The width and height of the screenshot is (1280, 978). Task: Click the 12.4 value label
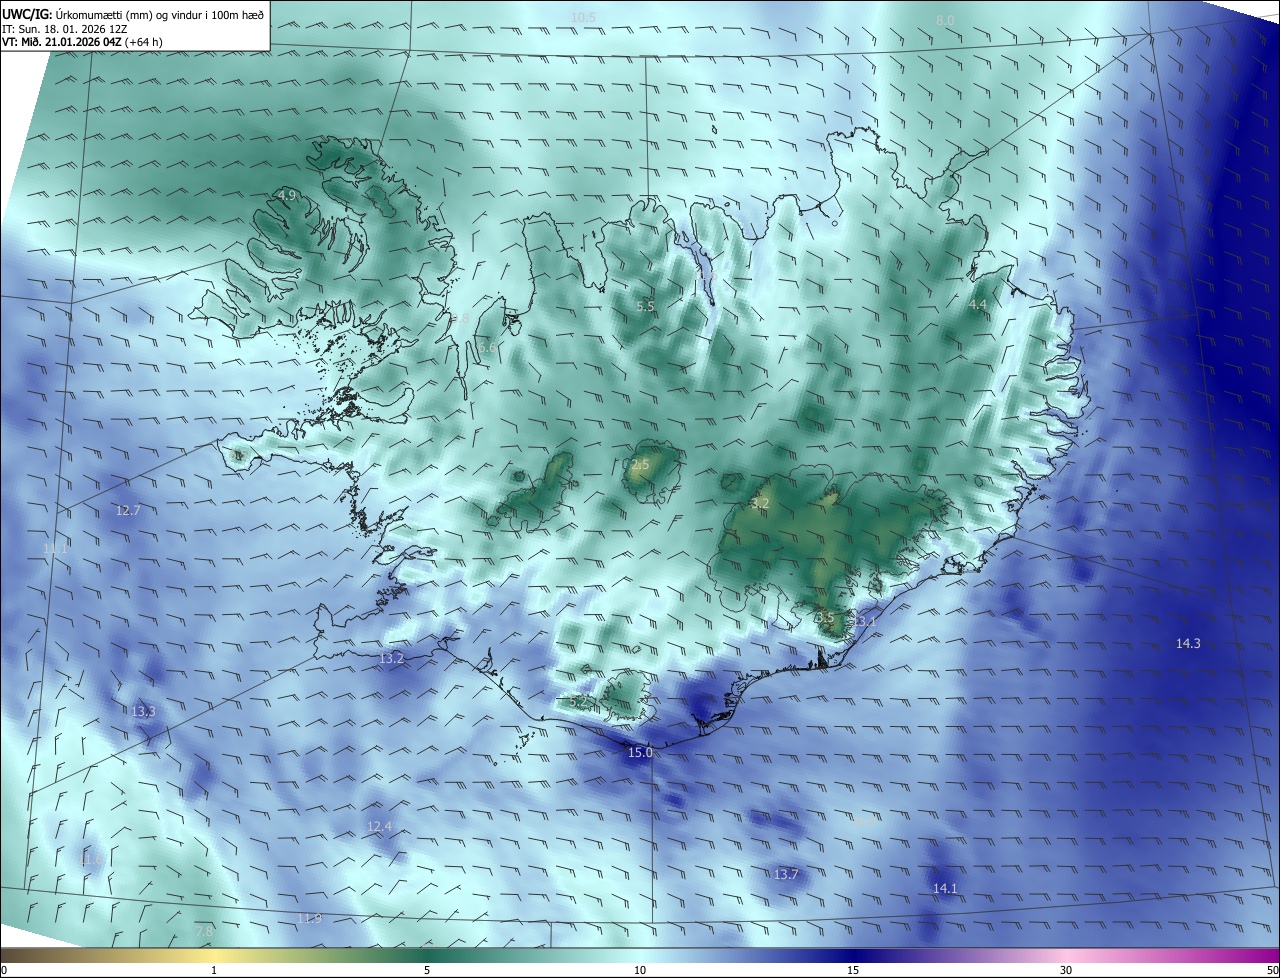[380, 826]
